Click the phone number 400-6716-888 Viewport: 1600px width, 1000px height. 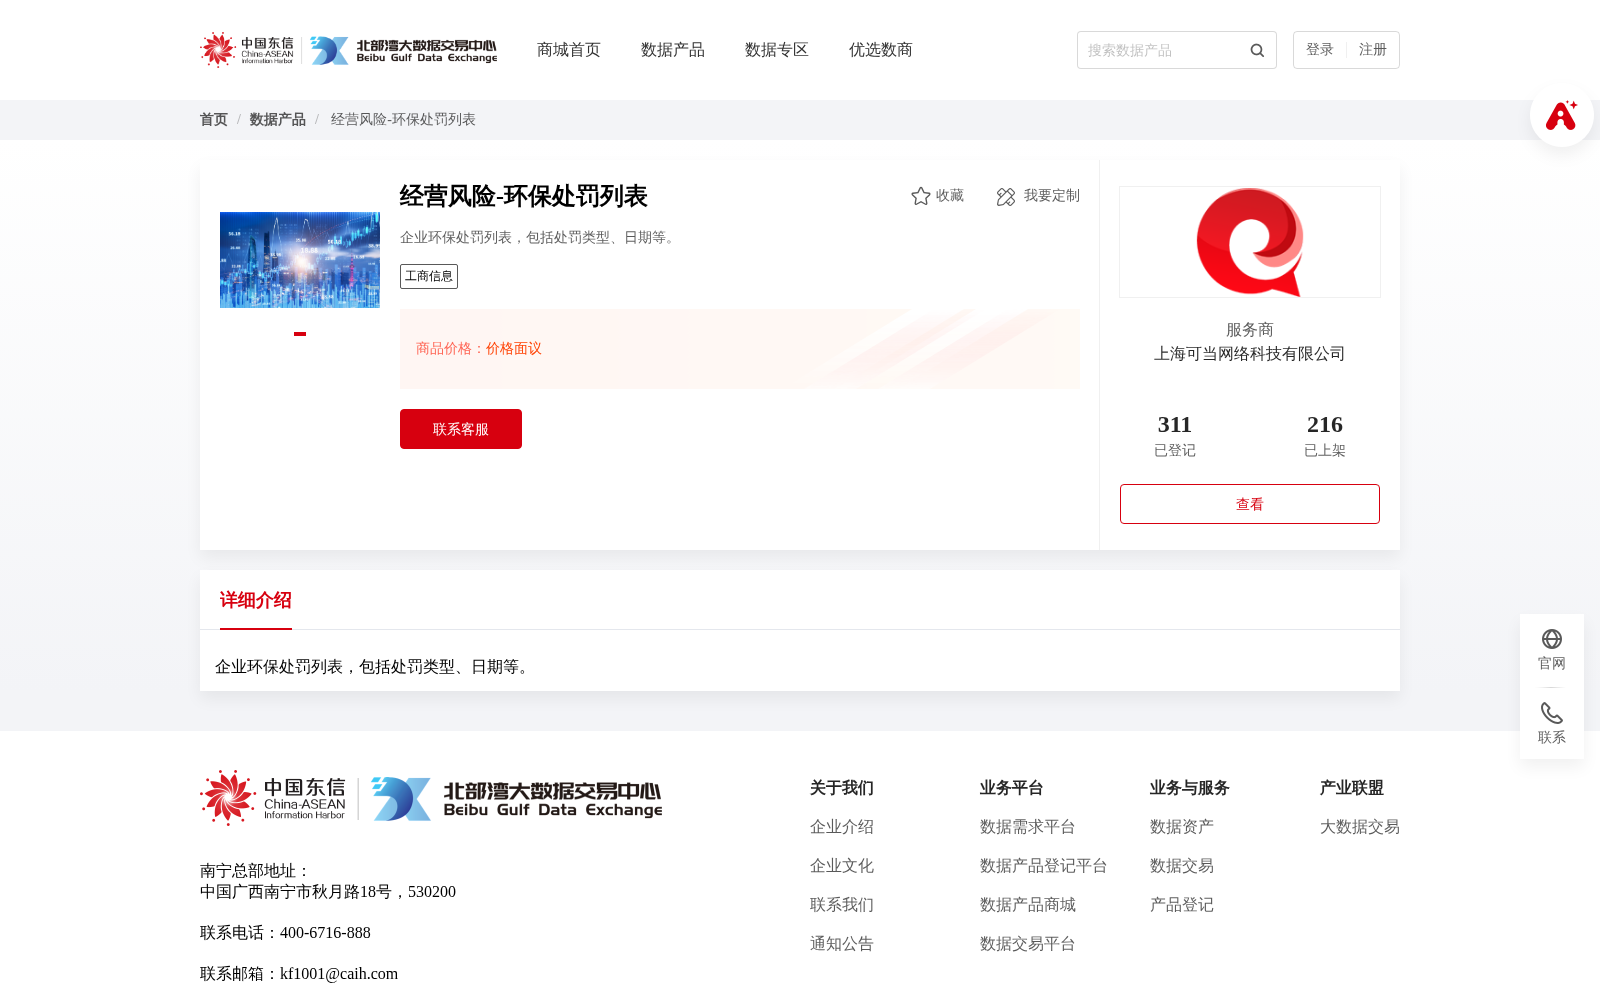(325, 933)
